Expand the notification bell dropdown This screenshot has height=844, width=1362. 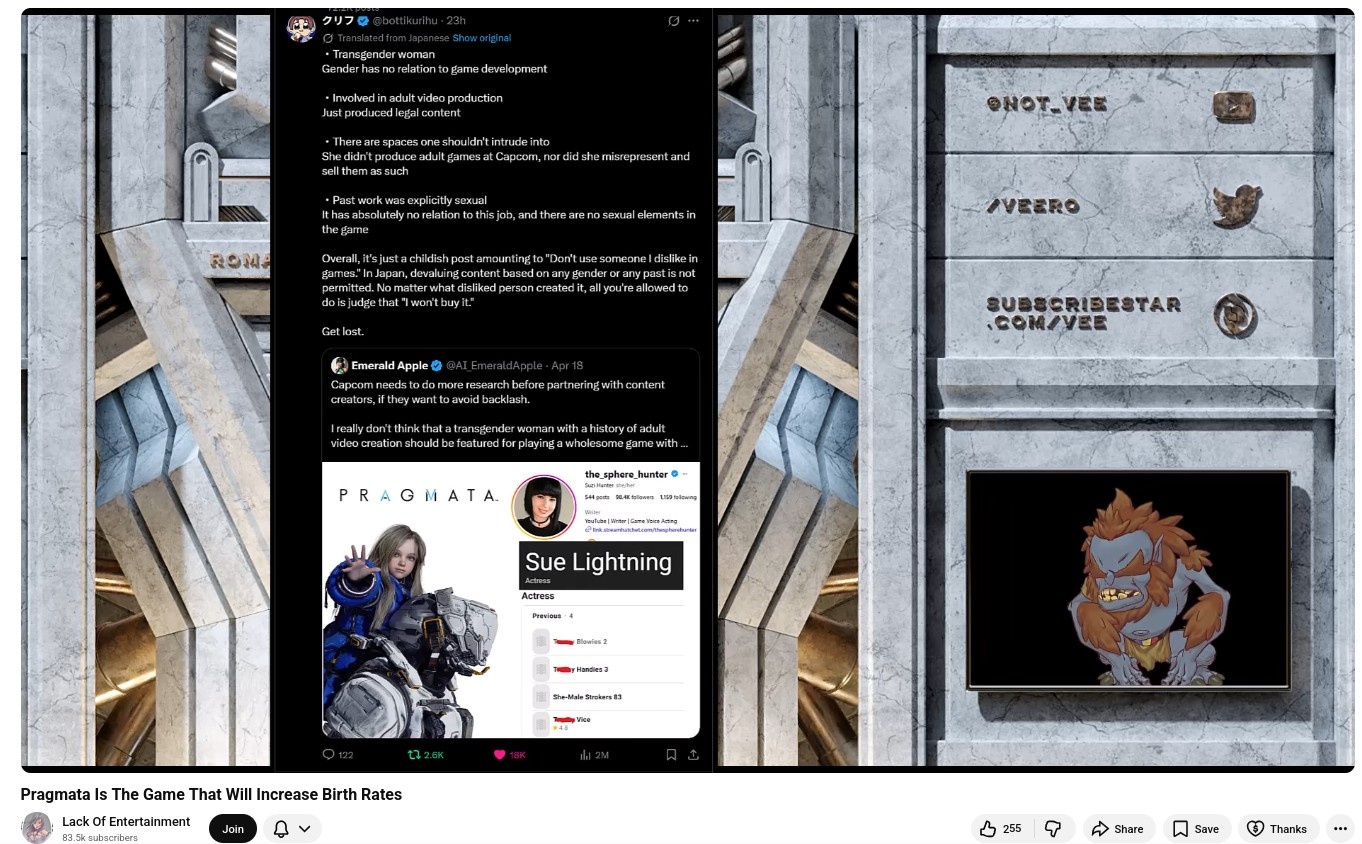click(x=292, y=828)
